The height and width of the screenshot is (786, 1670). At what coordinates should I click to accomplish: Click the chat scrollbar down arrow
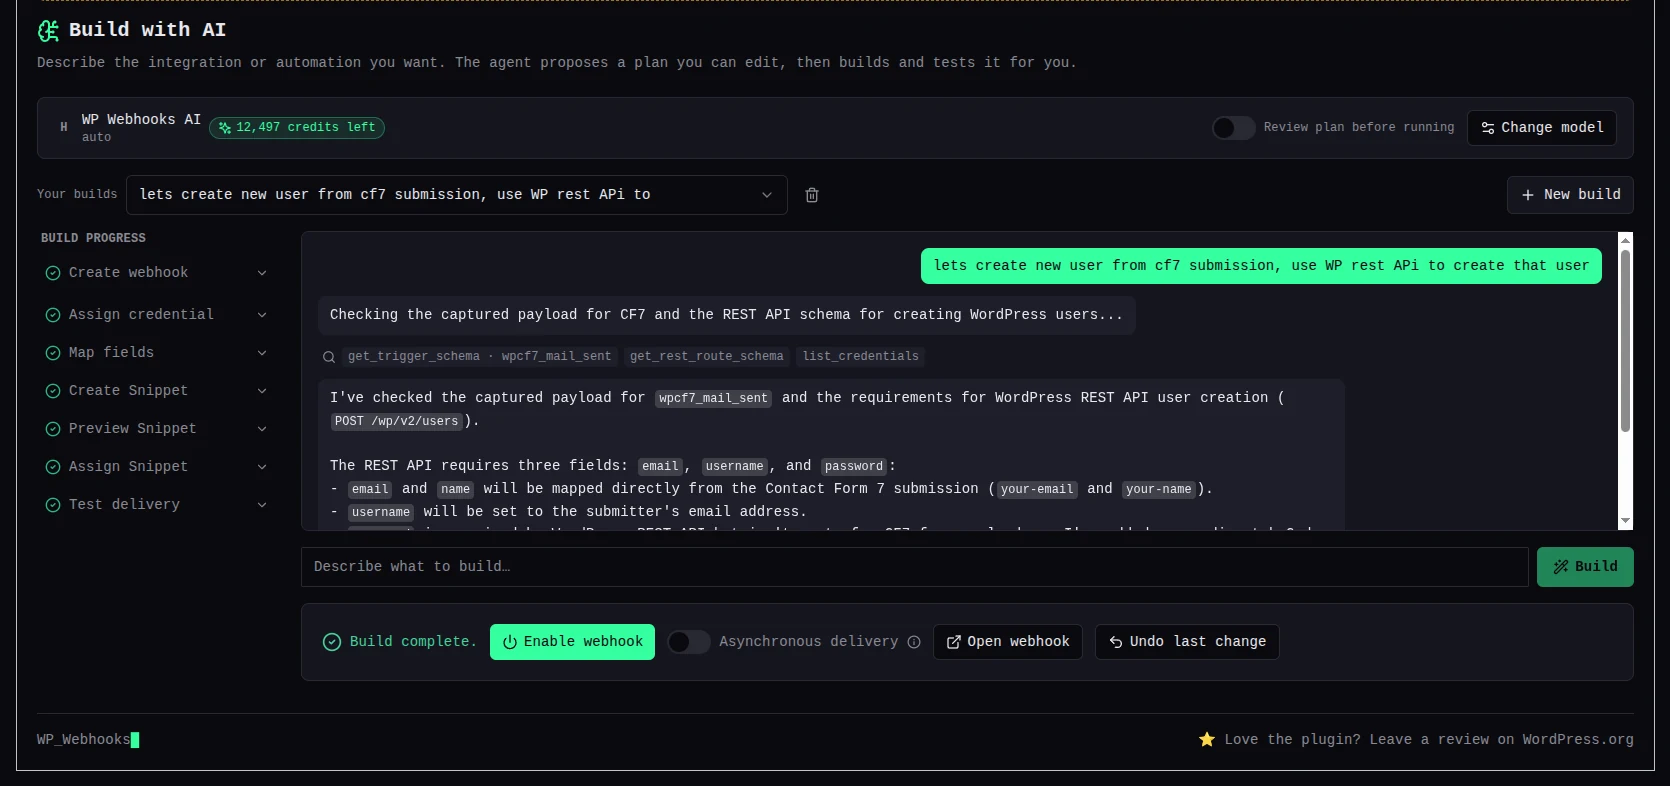1625,521
